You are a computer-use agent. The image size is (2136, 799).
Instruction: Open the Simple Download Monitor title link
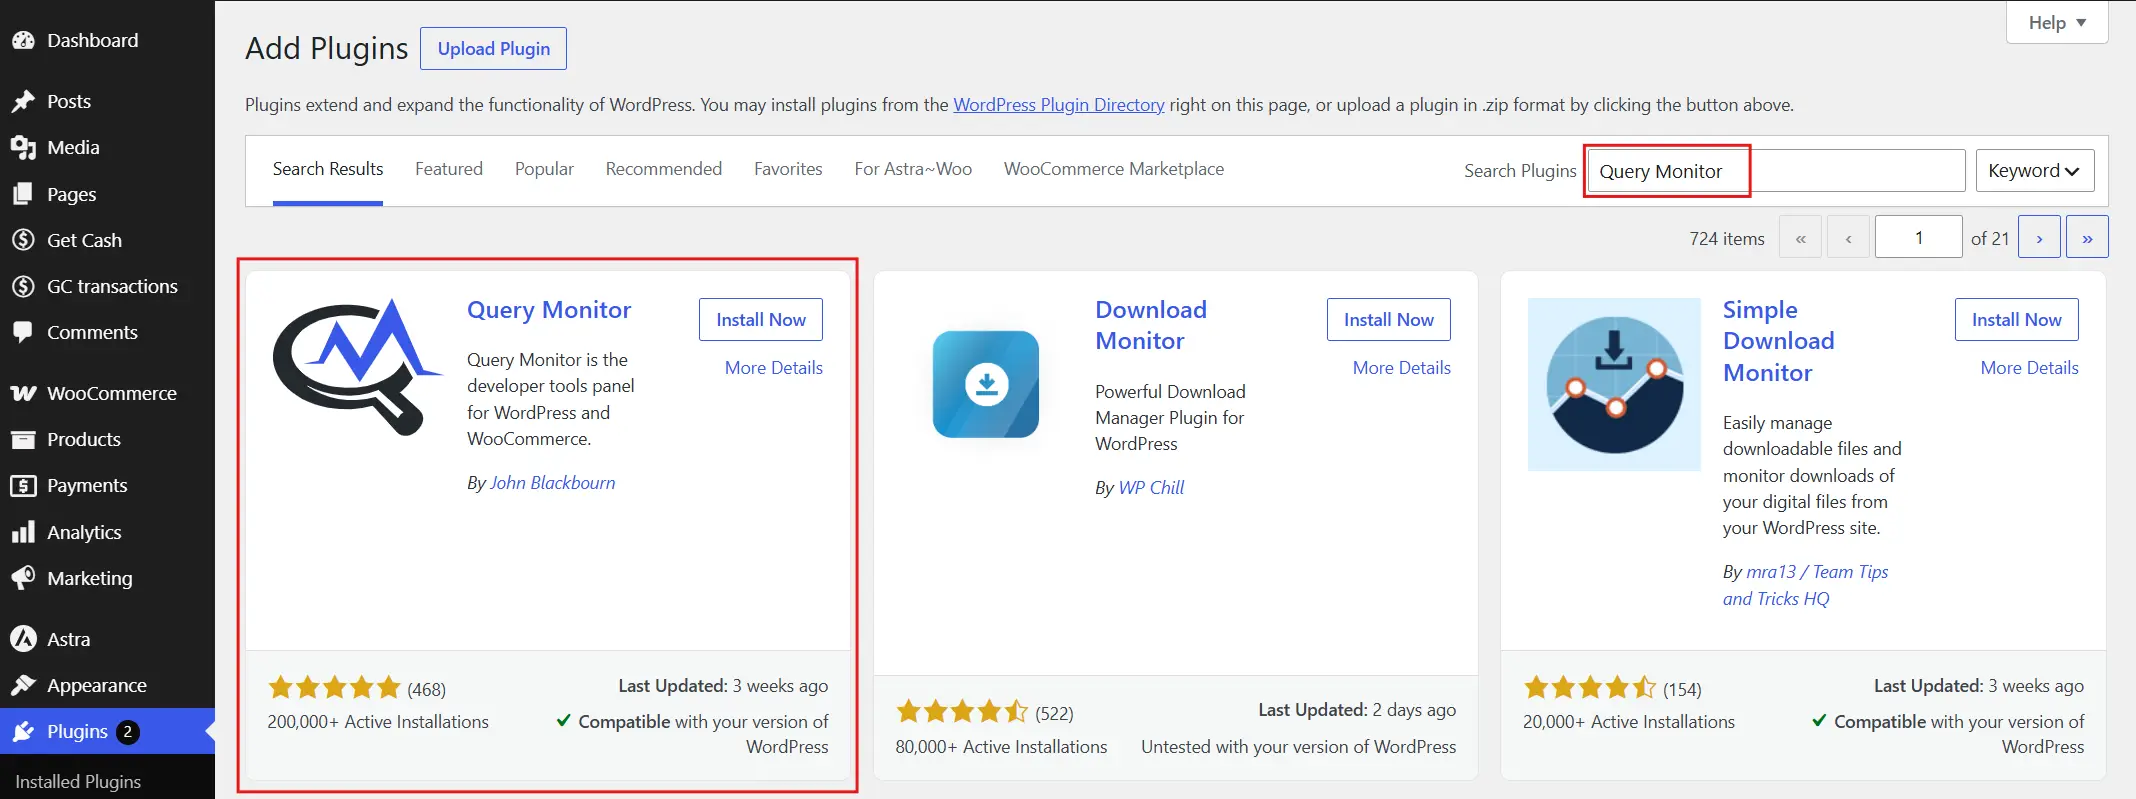pyautogui.click(x=1779, y=341)
